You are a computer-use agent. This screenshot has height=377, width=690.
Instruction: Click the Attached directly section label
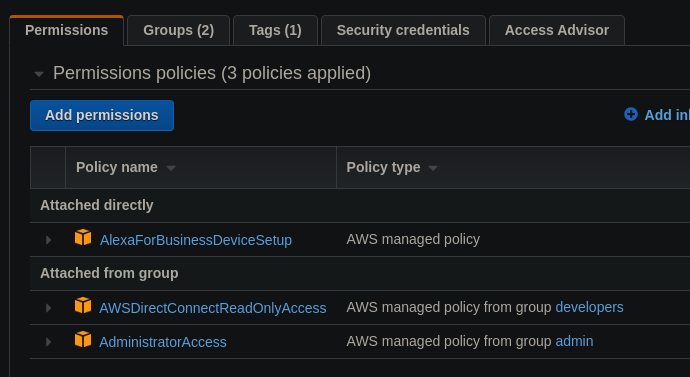pos(96,205)
